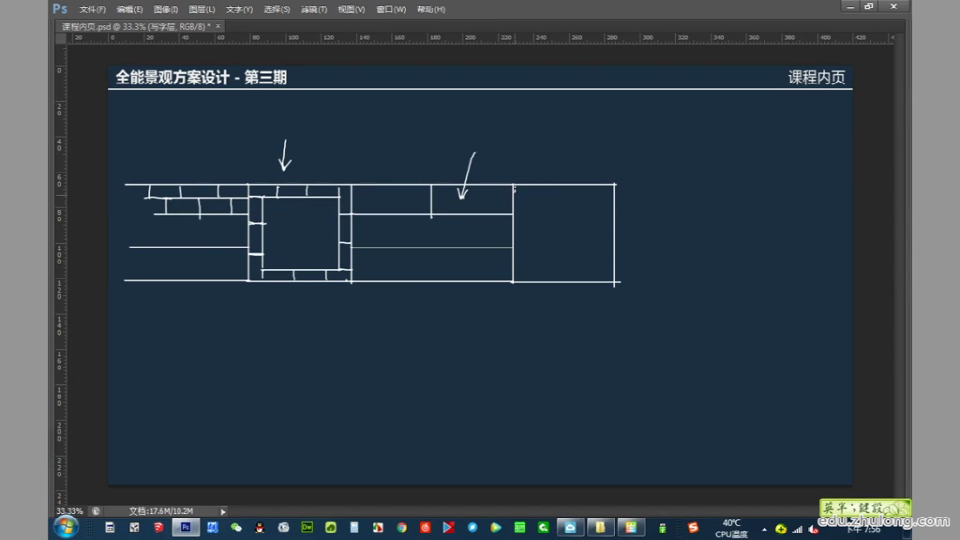Open WeChat from the taskbar

[236, 527]
